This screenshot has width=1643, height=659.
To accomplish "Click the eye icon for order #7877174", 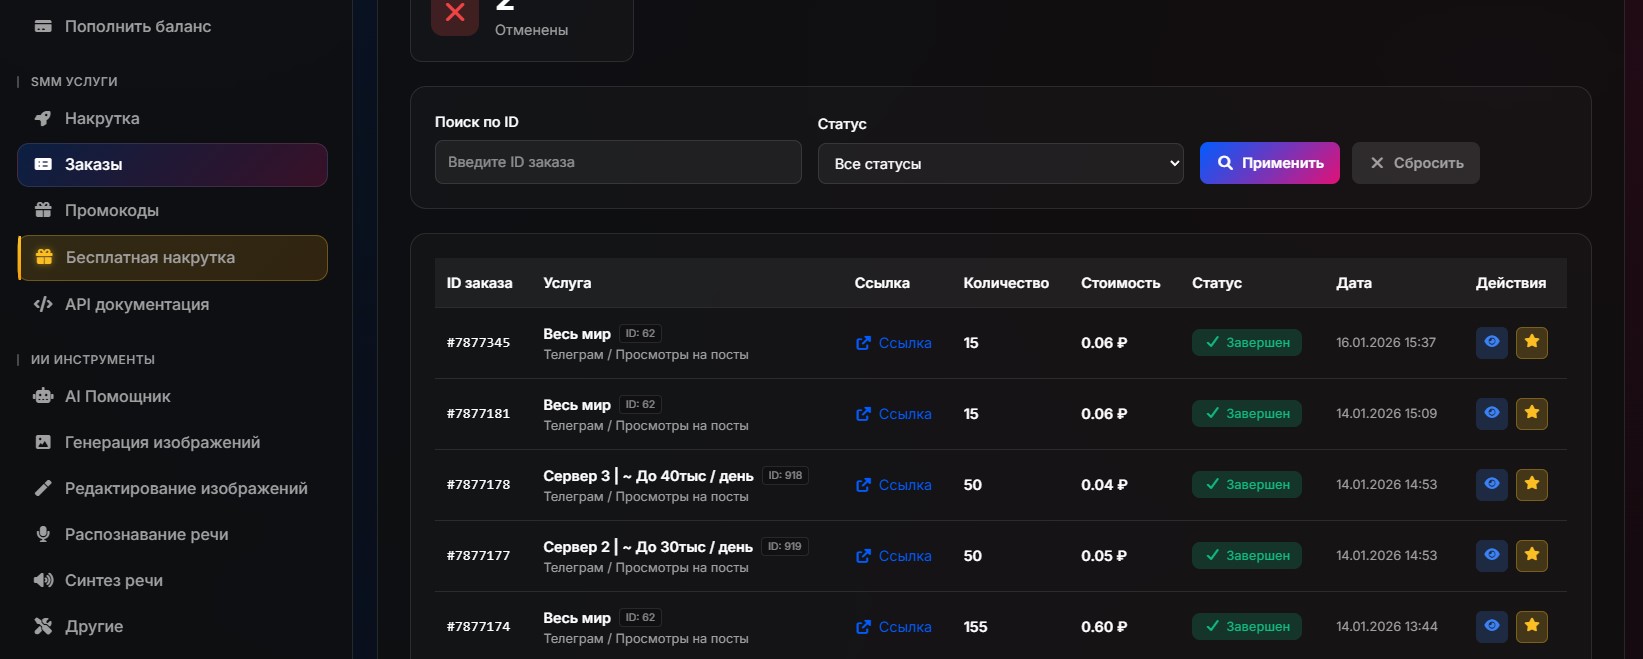I will [x=1491, y=627].
